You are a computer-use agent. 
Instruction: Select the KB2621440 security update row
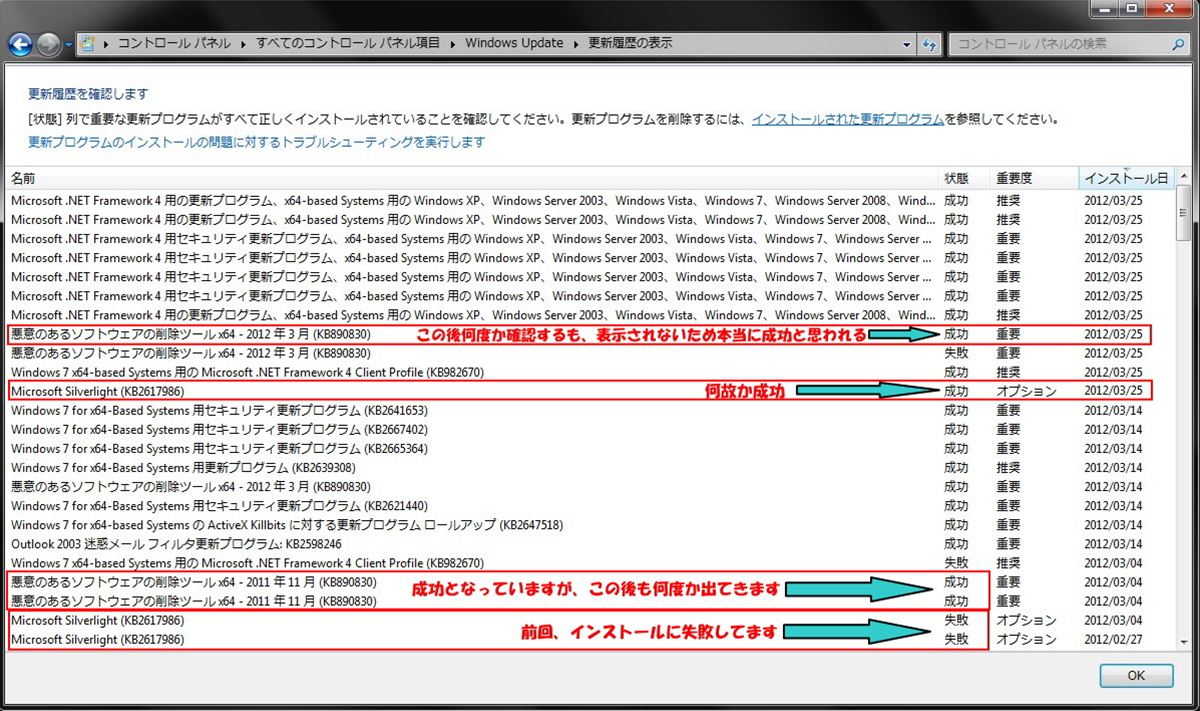click(x=590, y=505)
